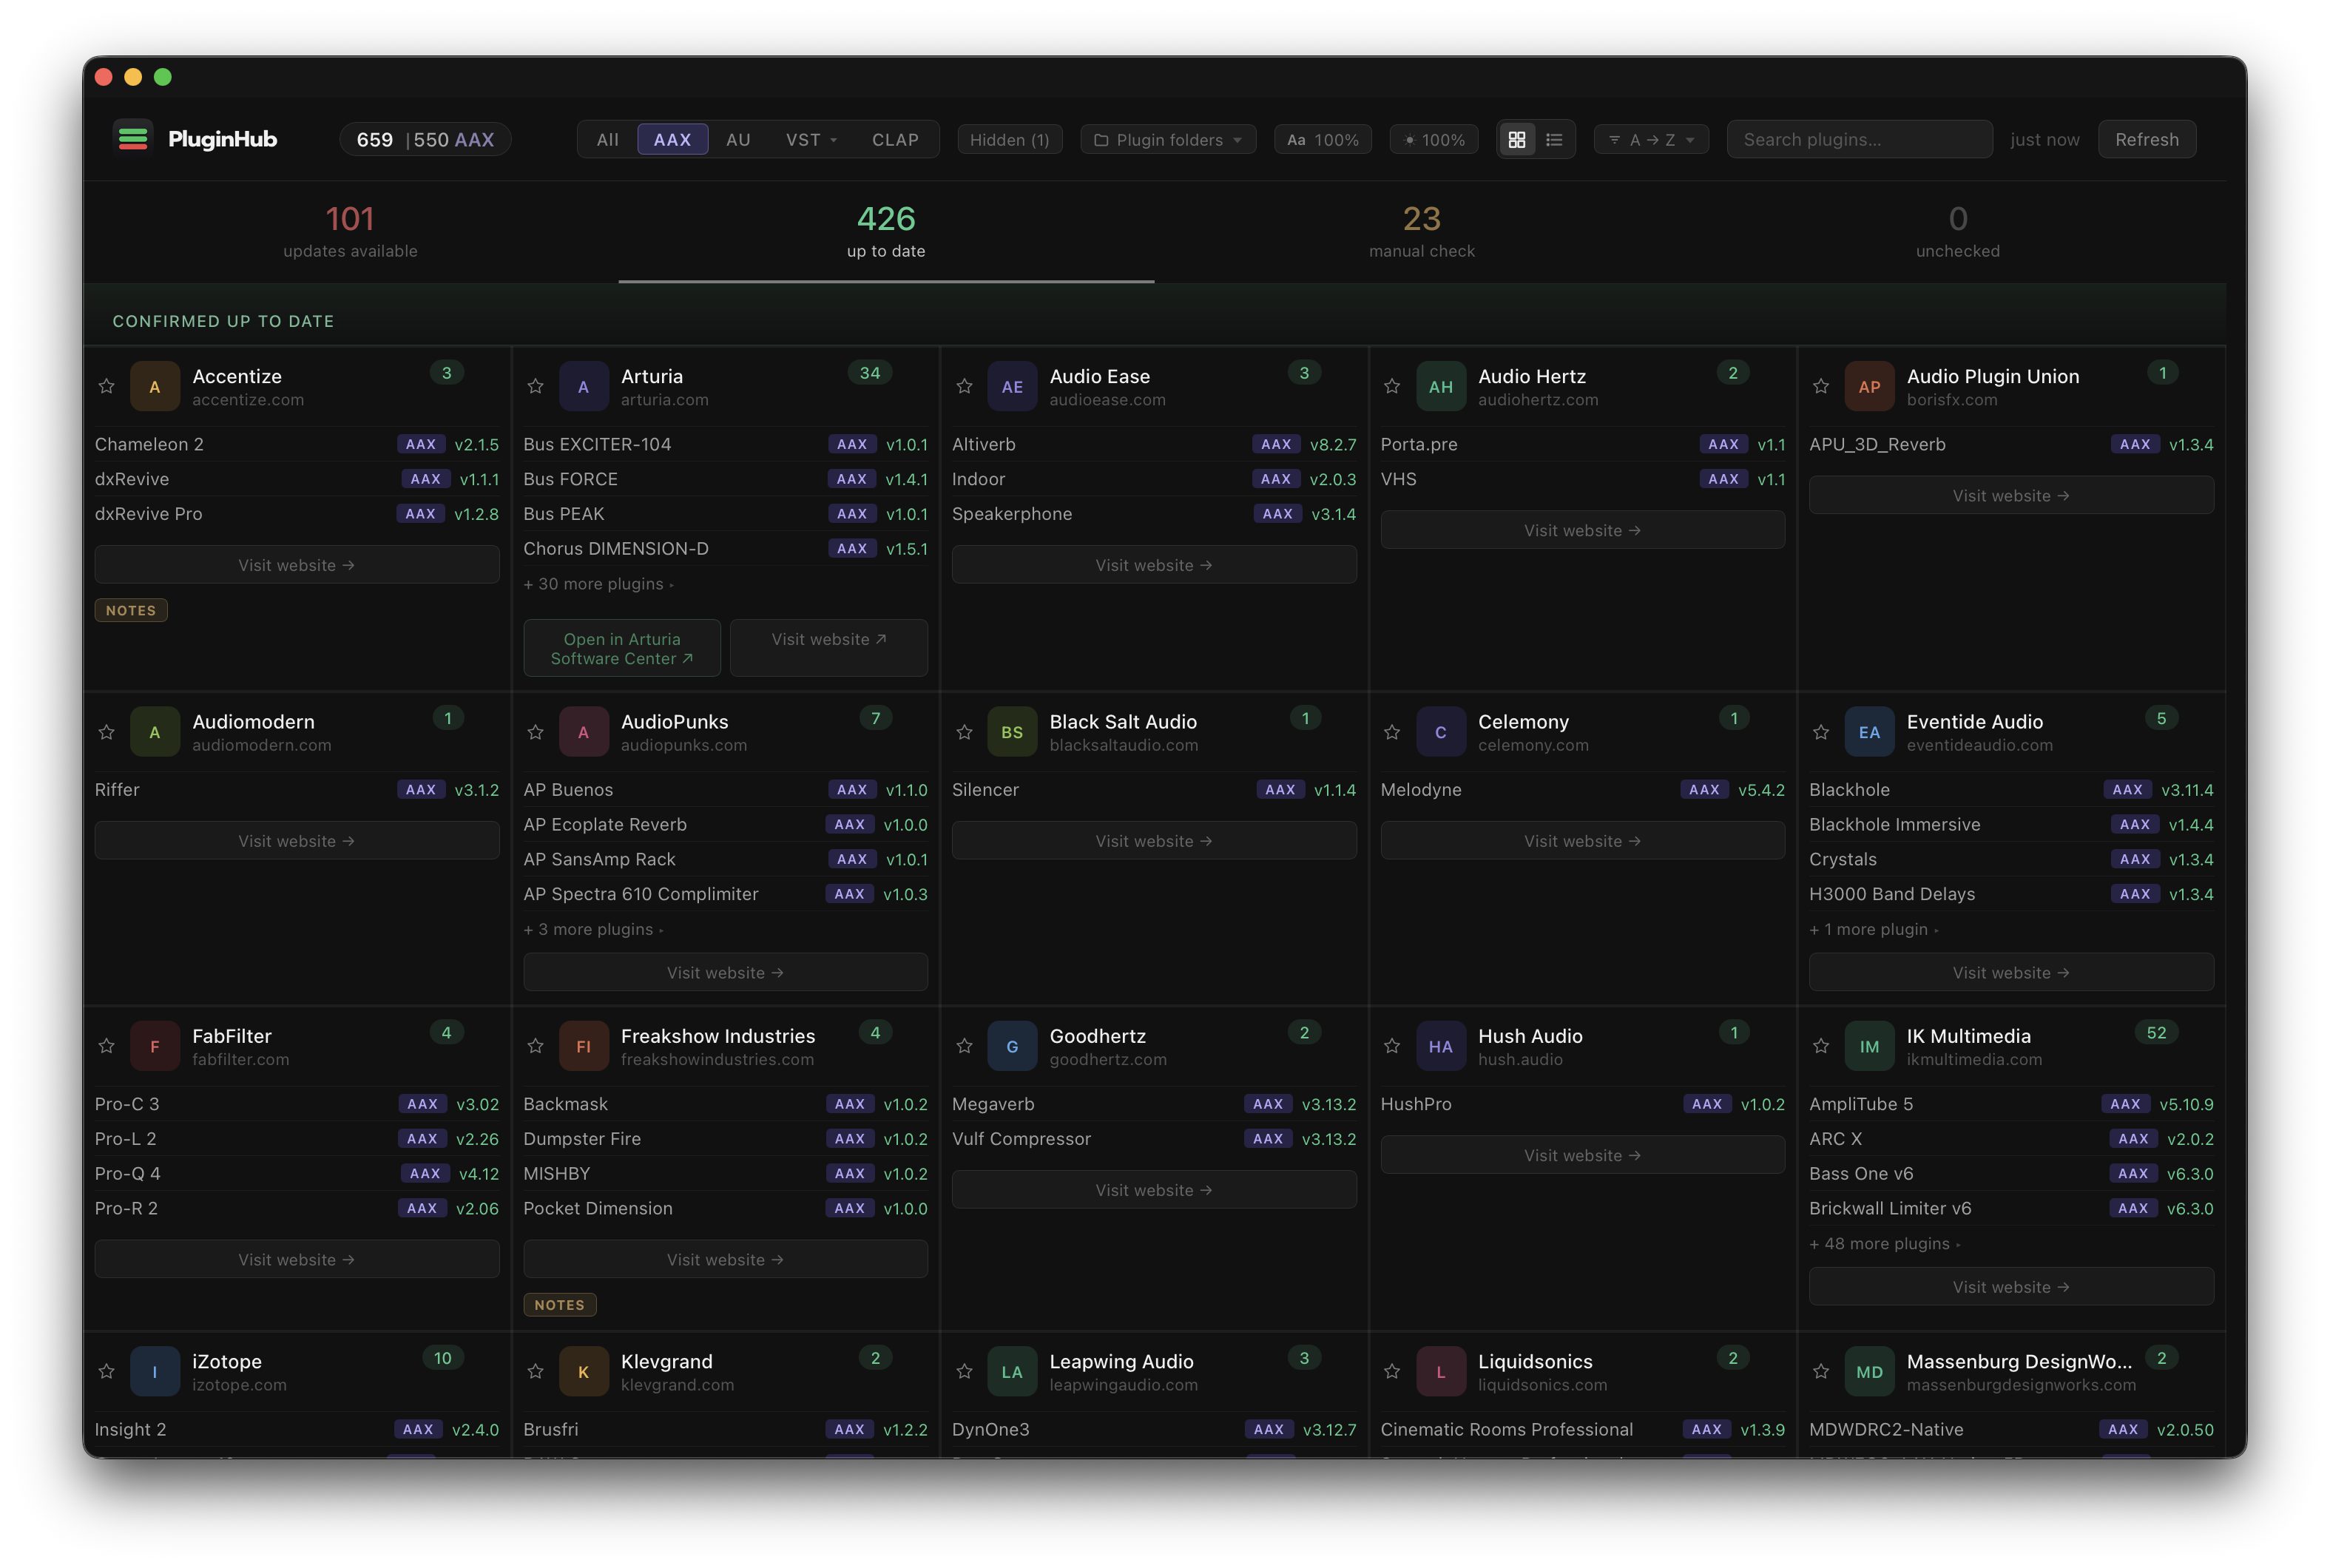
Task: Click the Liquidsonics L avatar
Action: (1441, 1372)
